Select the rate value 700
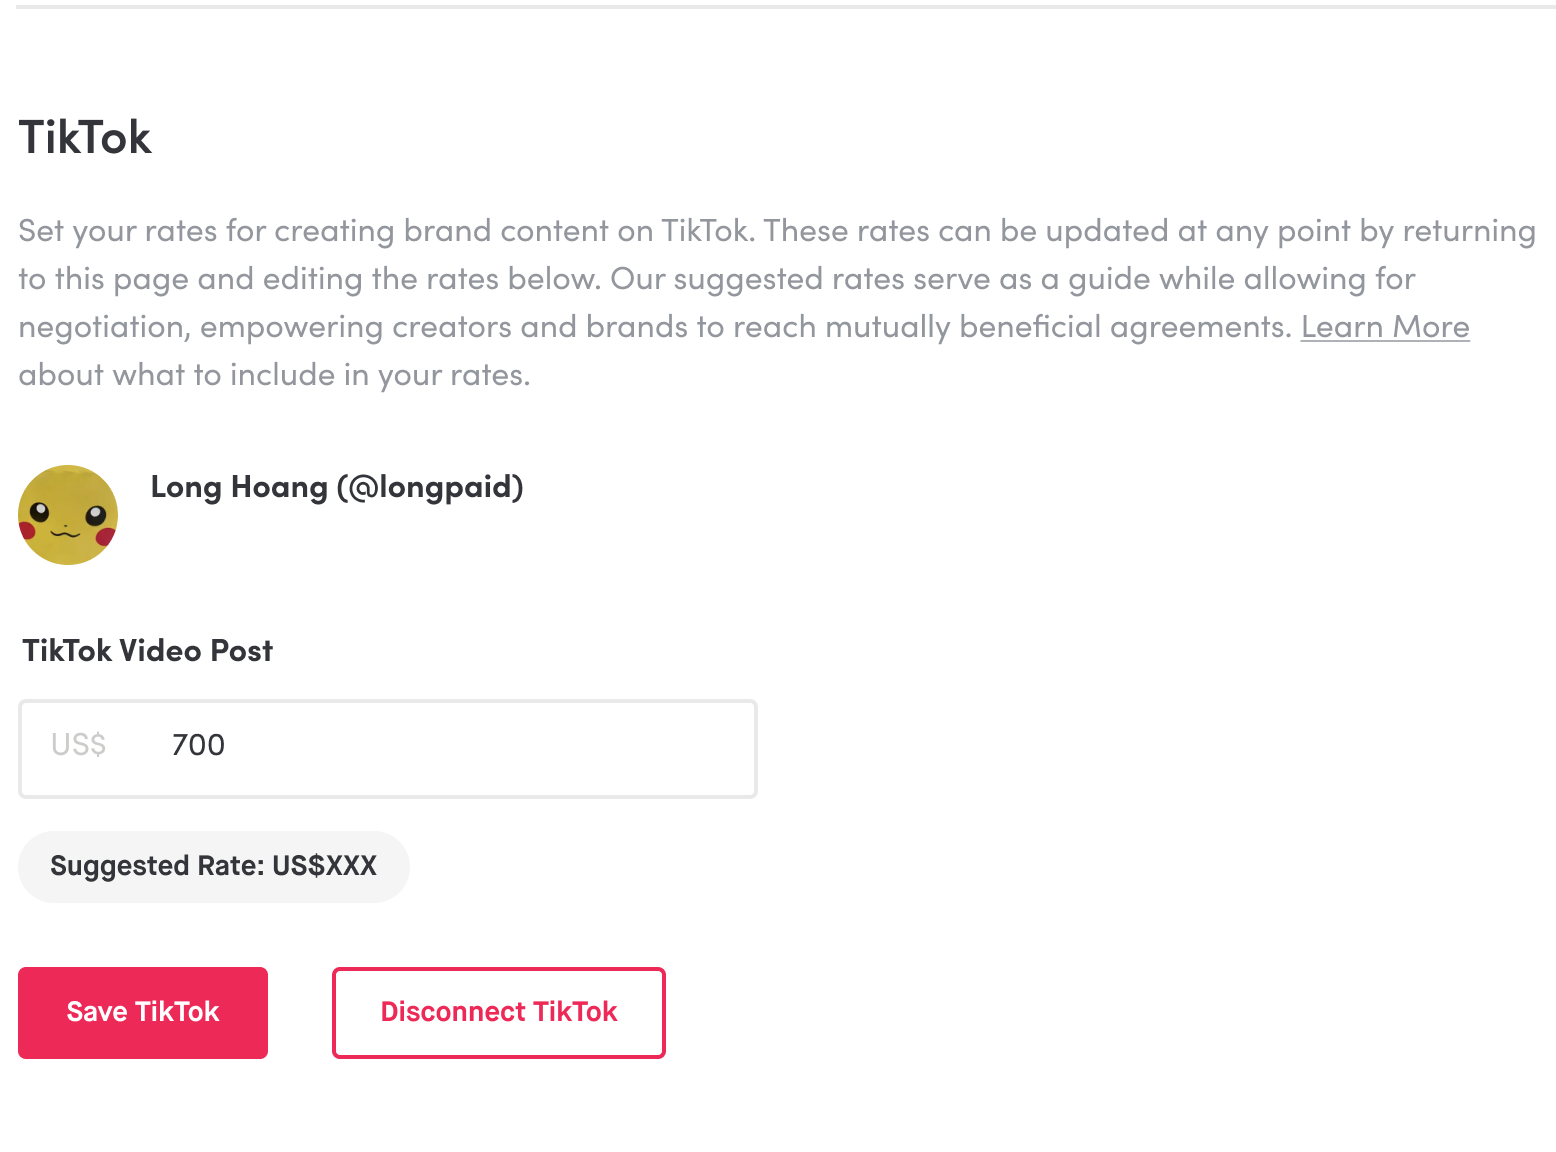The width and height of the screenshot is (1556, 1152). pos(197,745)
